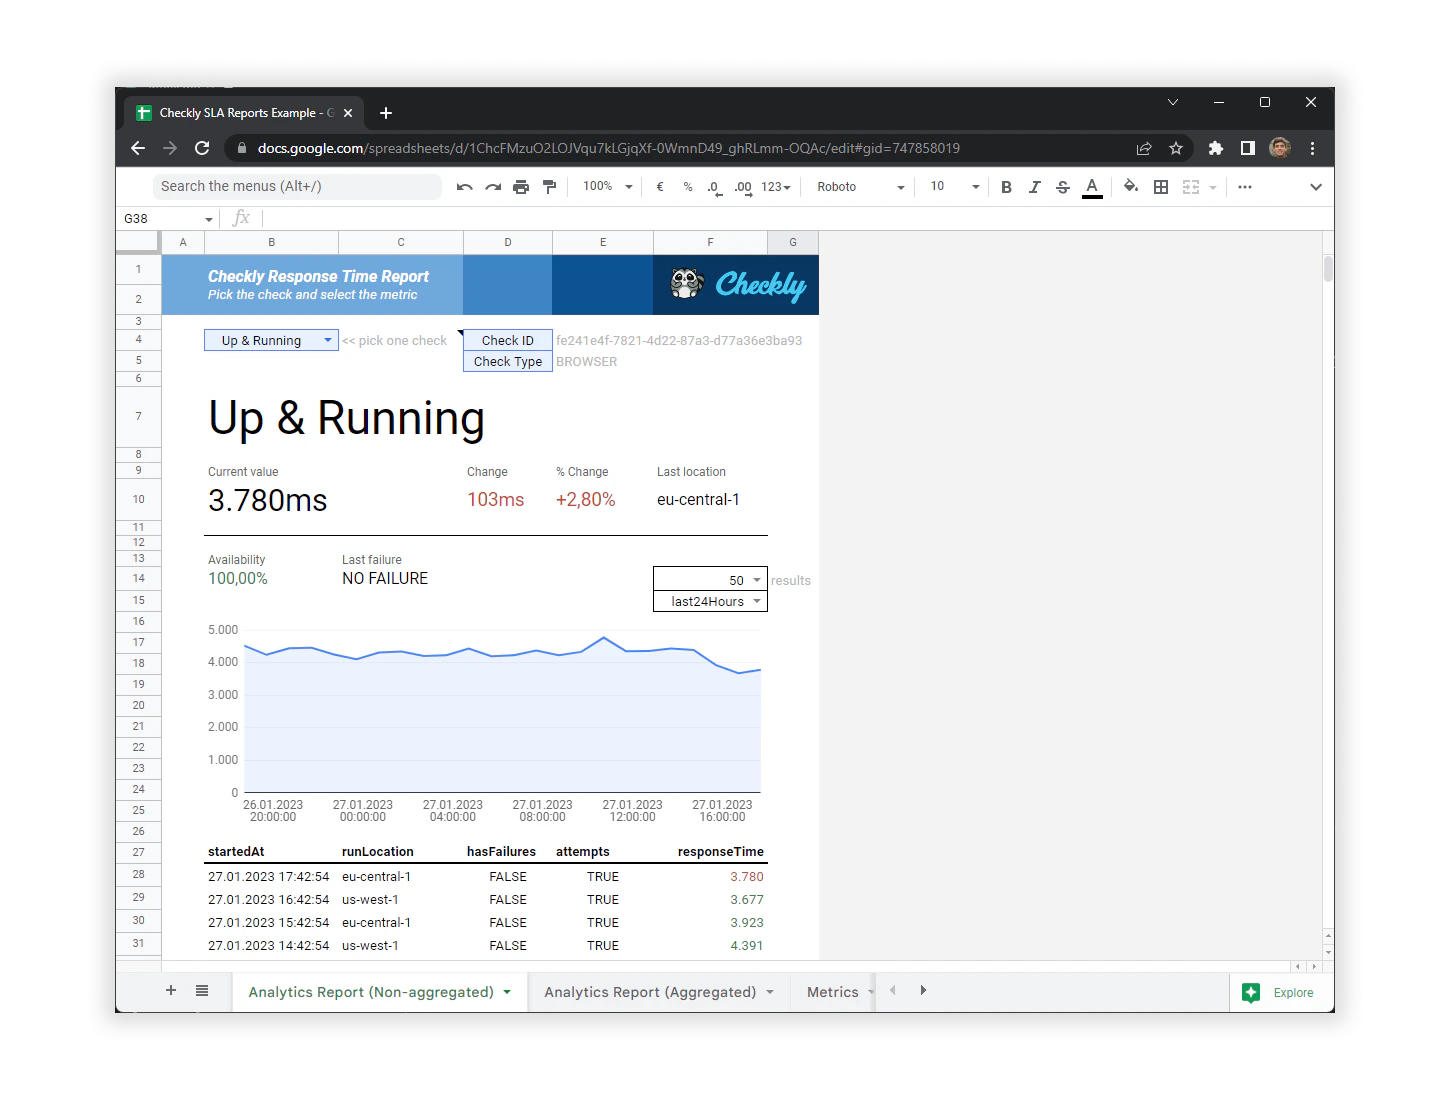This screenshot has width=1450, height=1100.
Task: Open the text color picker
Action: pos(1092,186)
